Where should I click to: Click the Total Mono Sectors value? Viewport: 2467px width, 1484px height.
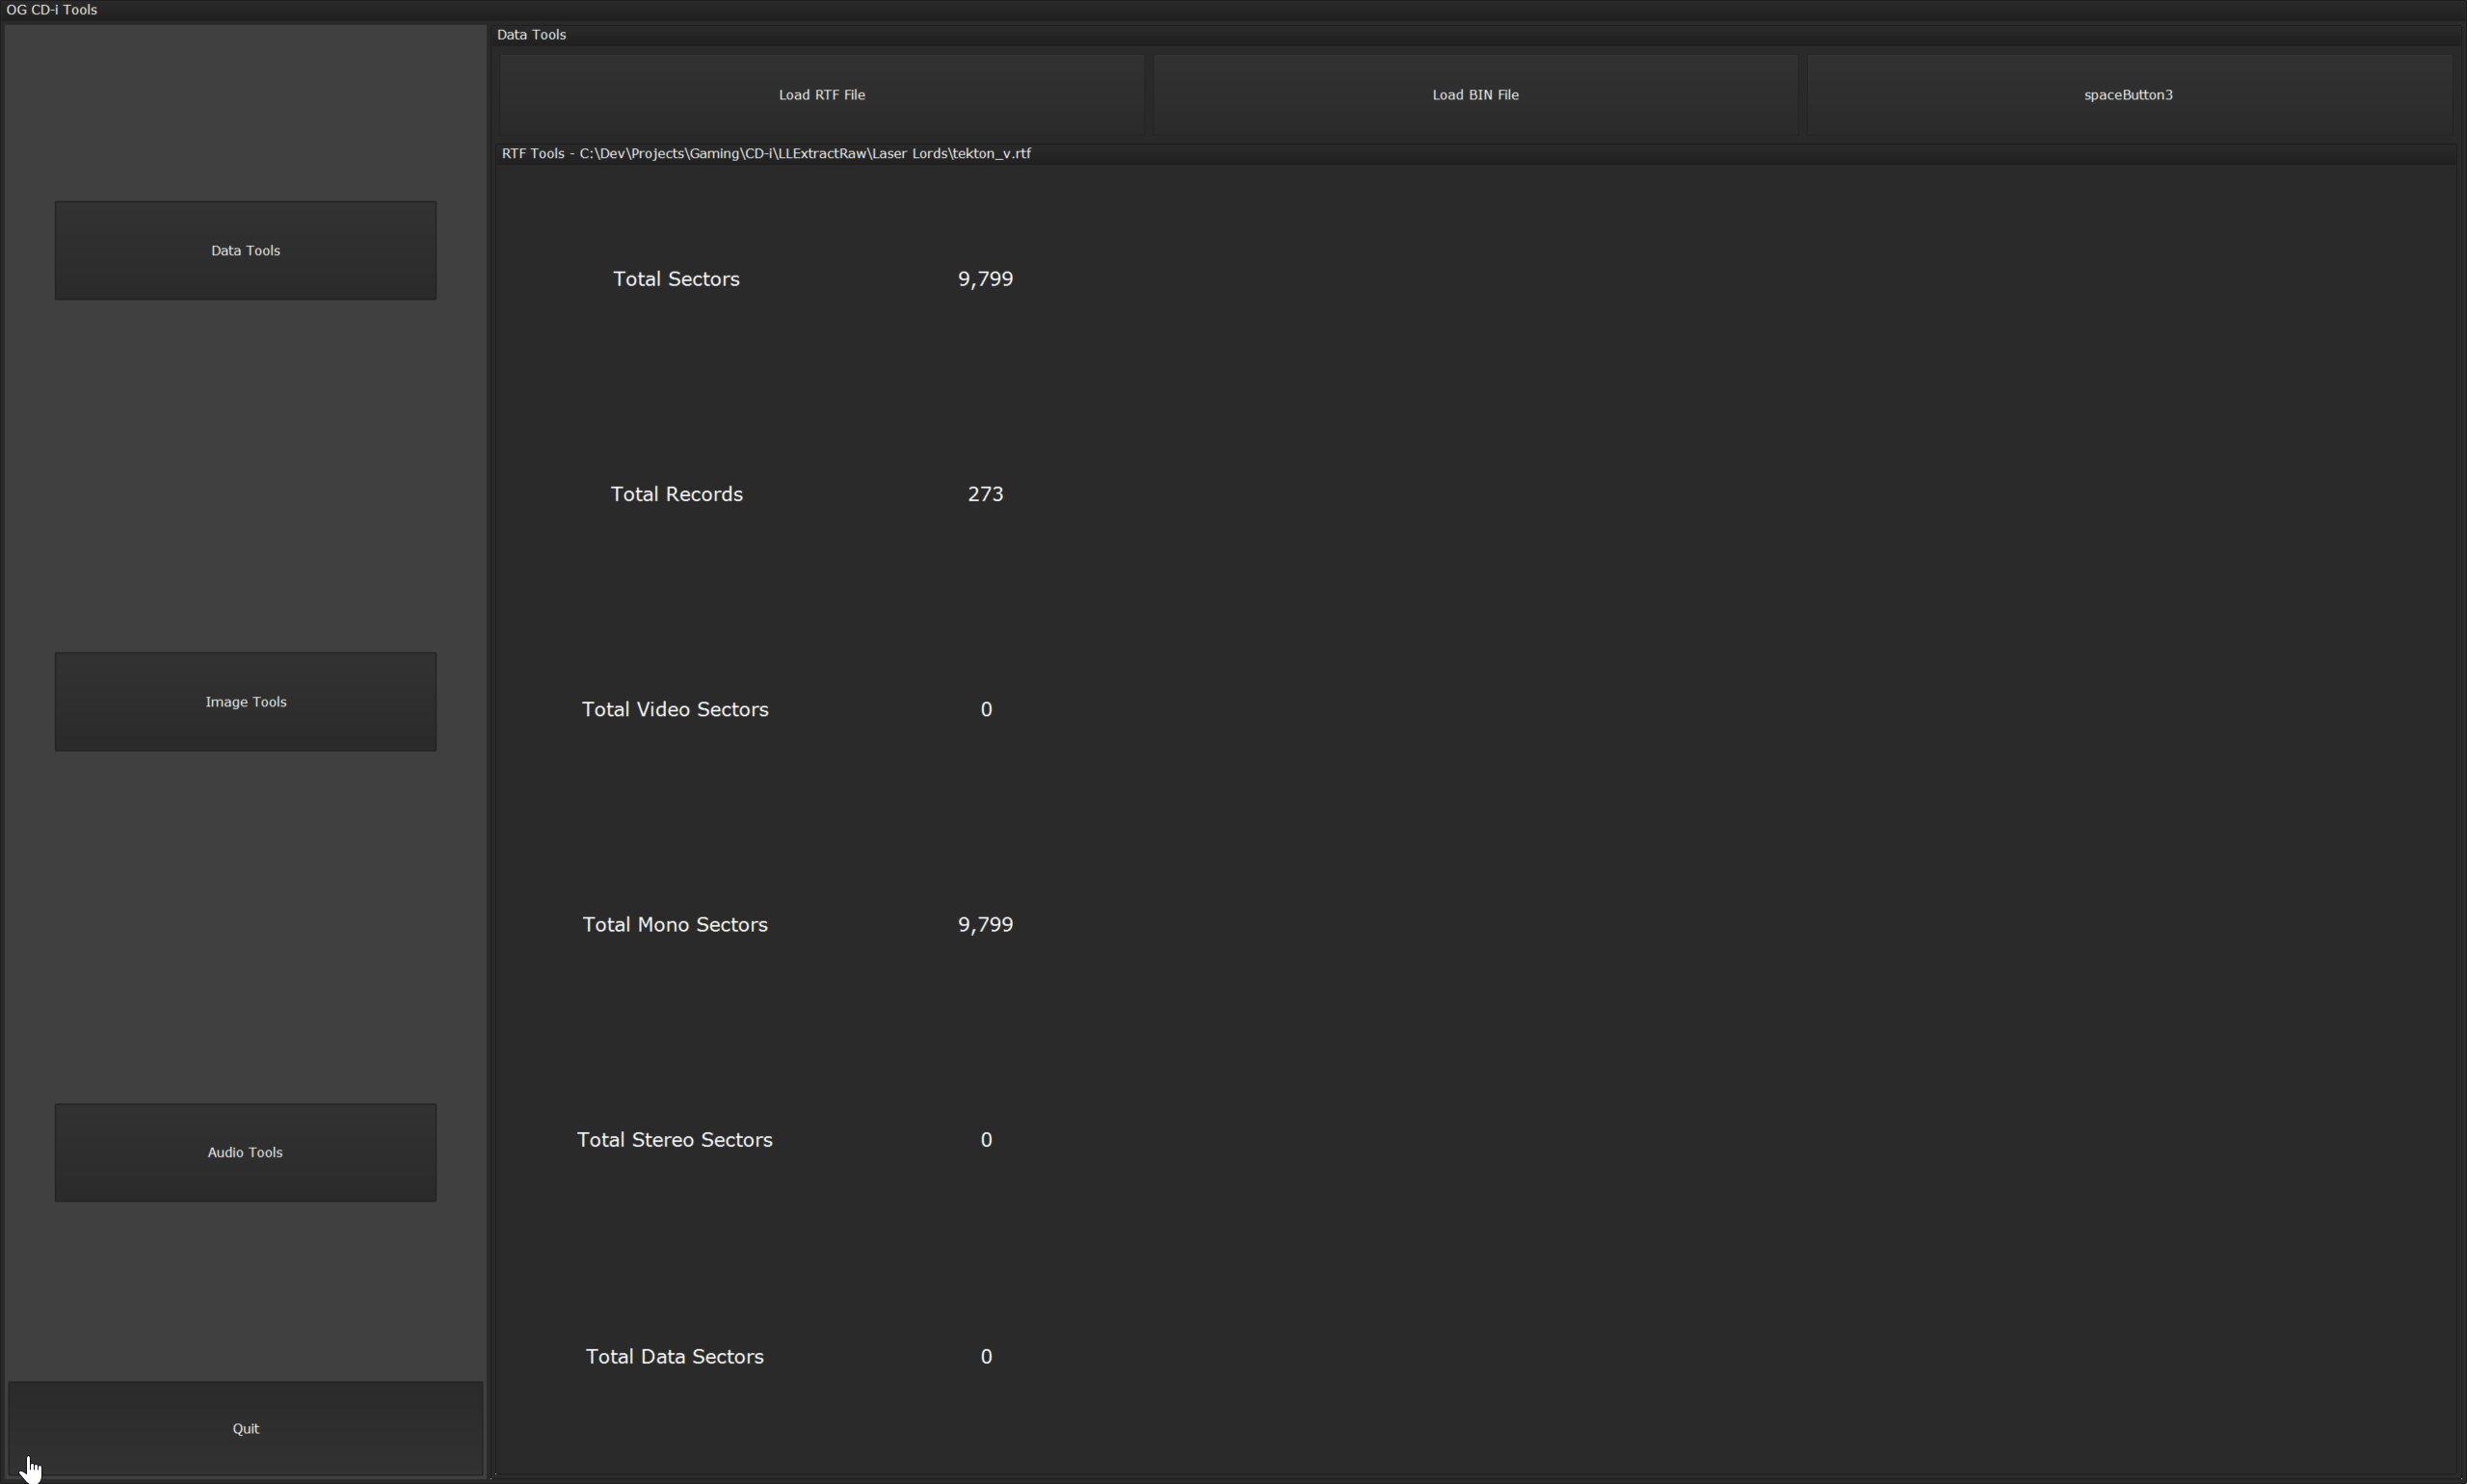click(985, 924)
